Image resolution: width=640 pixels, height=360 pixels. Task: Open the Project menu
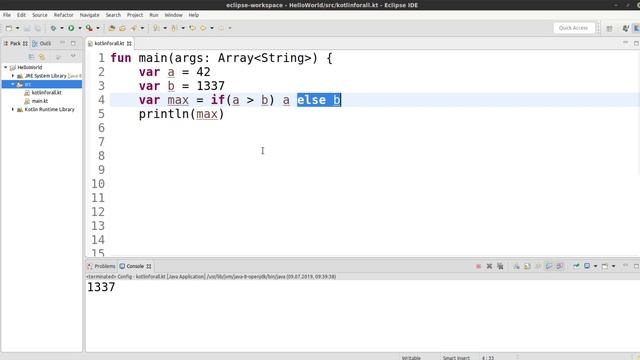(135, 15)
